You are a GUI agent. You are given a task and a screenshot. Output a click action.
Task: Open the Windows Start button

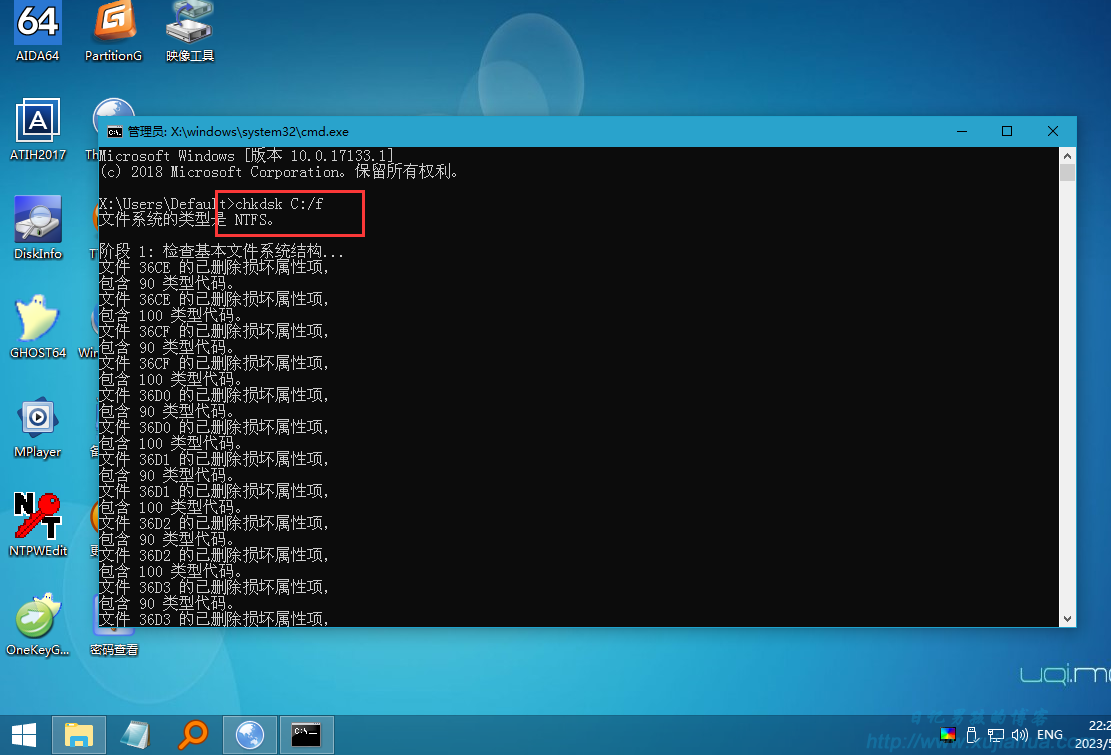[24, 735]
